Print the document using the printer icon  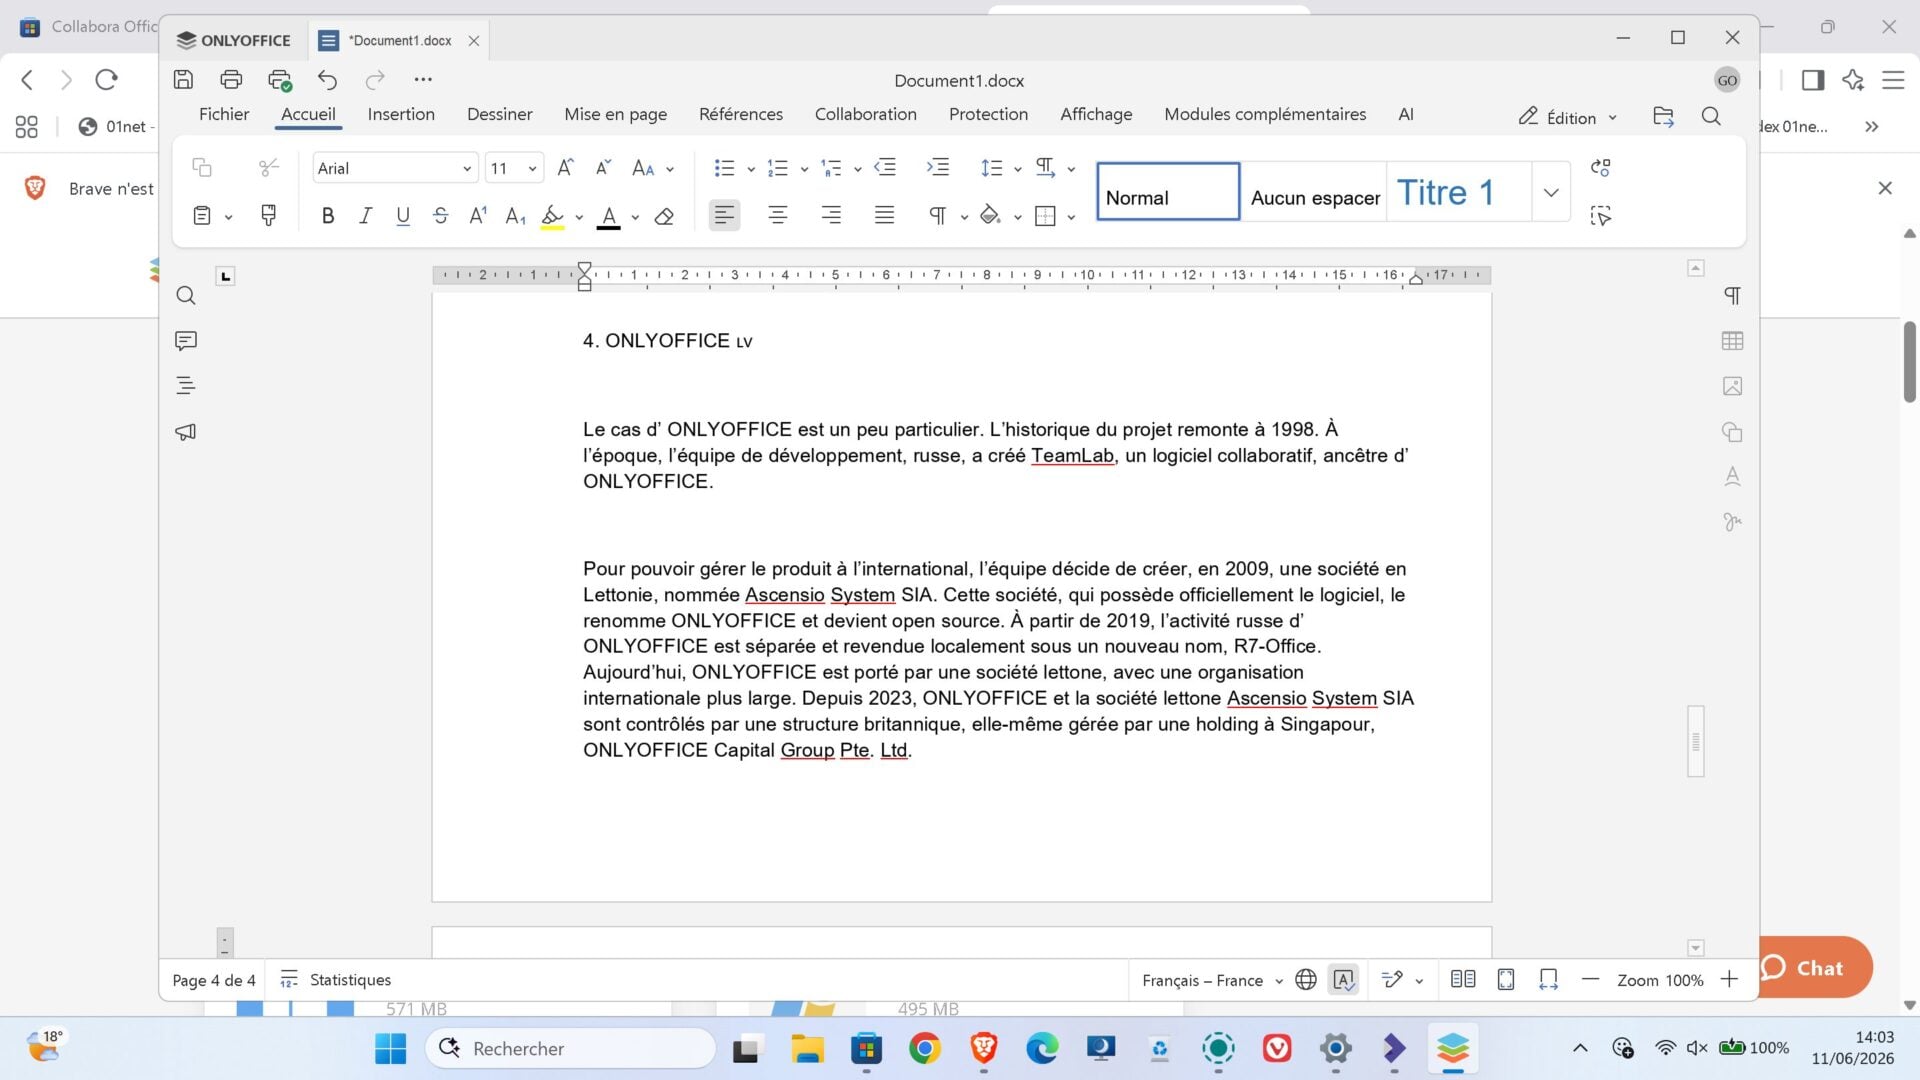pyautogui.click(x=231, y=79)
